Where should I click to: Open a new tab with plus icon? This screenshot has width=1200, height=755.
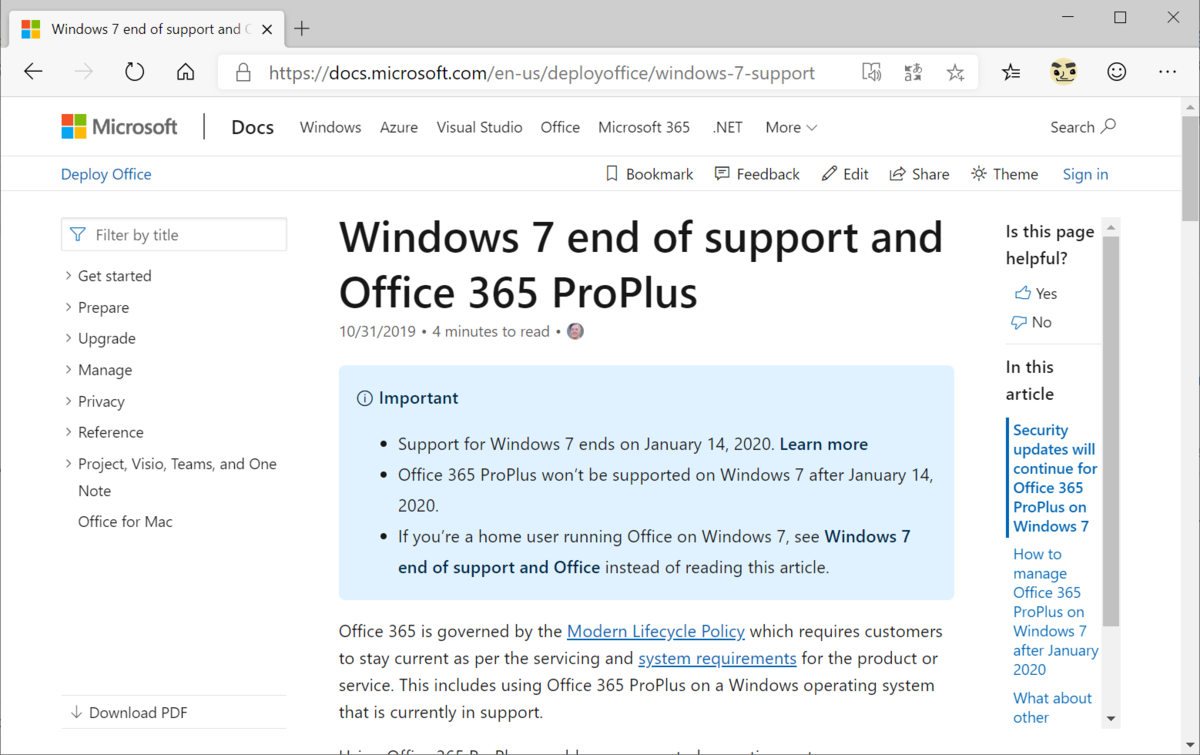[301, 28]
